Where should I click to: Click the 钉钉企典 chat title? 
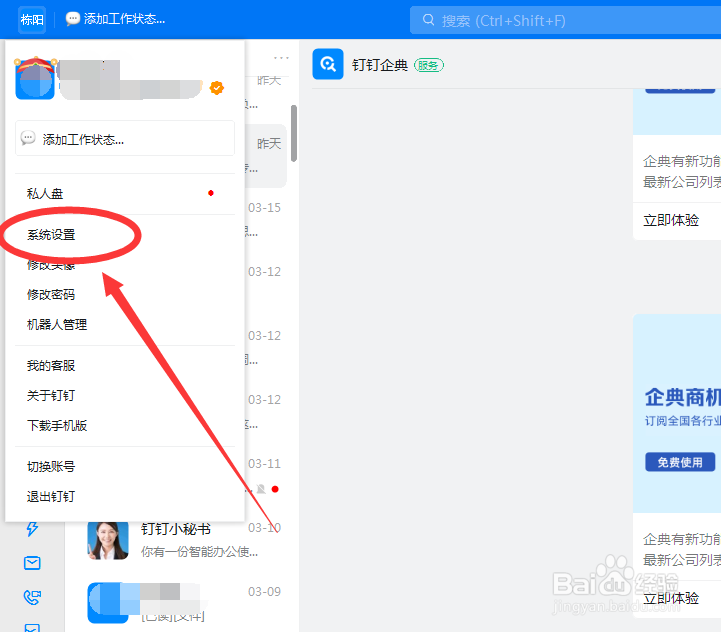point(380,65)
